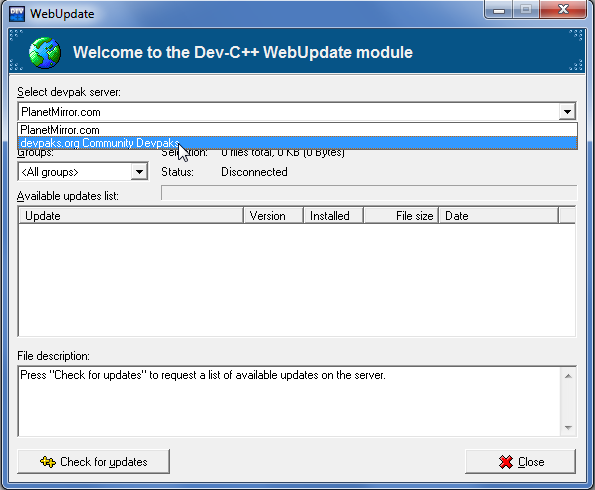
Task: Click the file description scroll down arrow
Action: pos(568,428)
